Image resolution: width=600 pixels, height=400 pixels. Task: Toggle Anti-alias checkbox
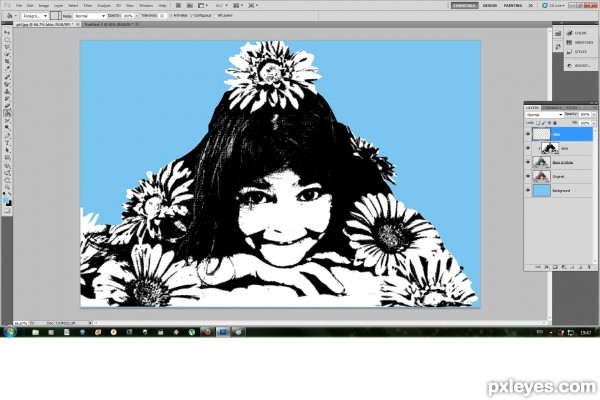coord(171,16)
